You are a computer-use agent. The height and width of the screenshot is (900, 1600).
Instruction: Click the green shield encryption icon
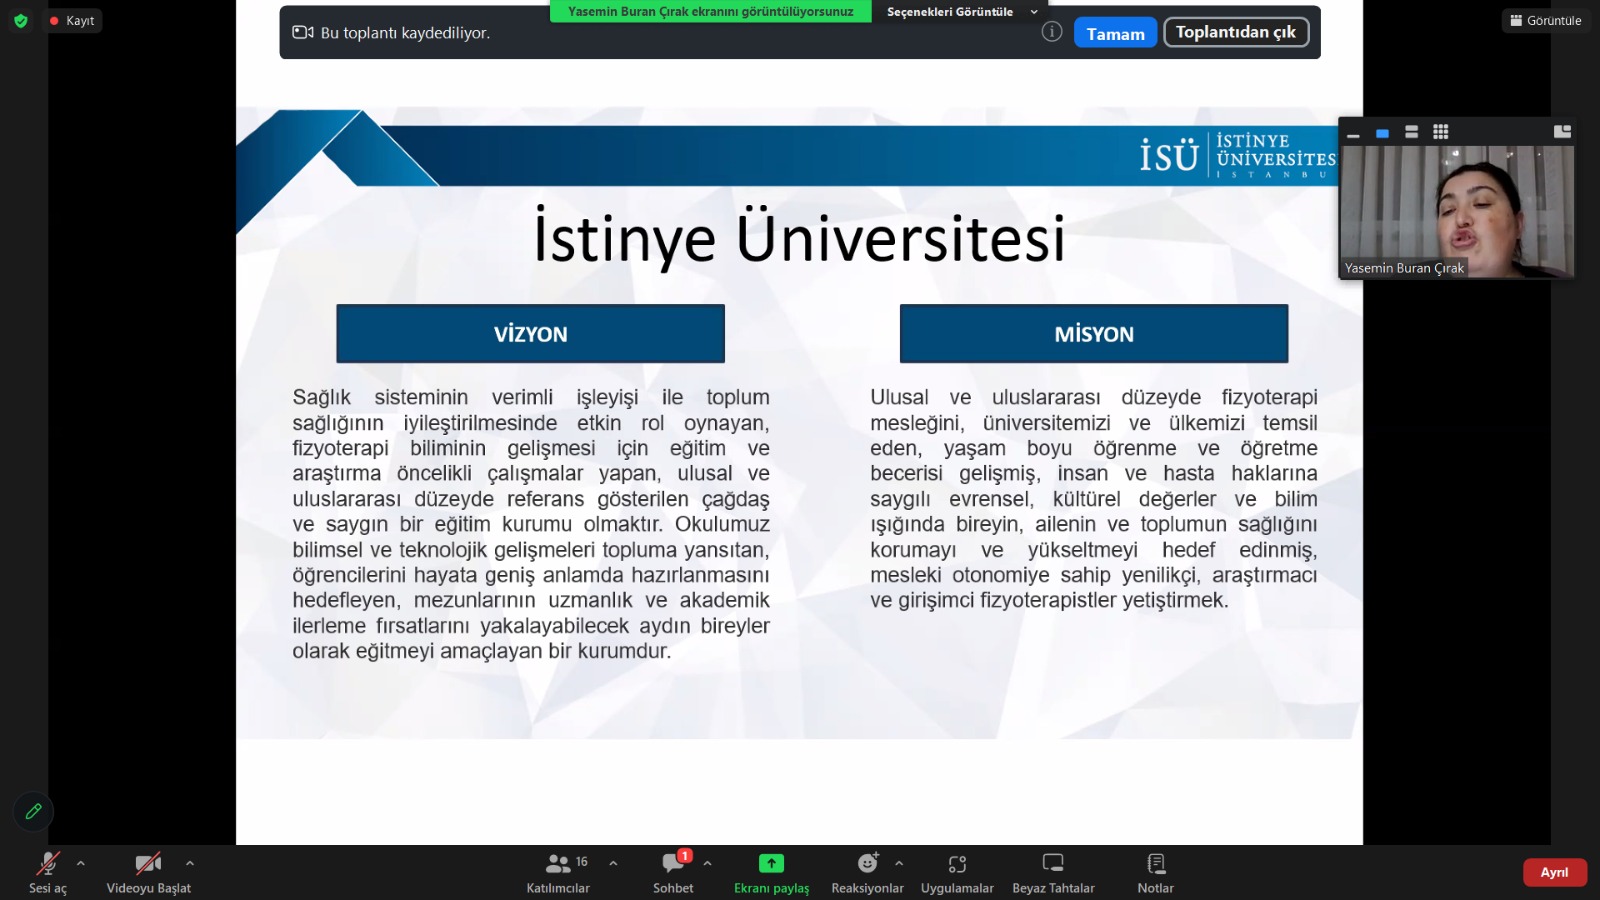click(x=21, y=20)
